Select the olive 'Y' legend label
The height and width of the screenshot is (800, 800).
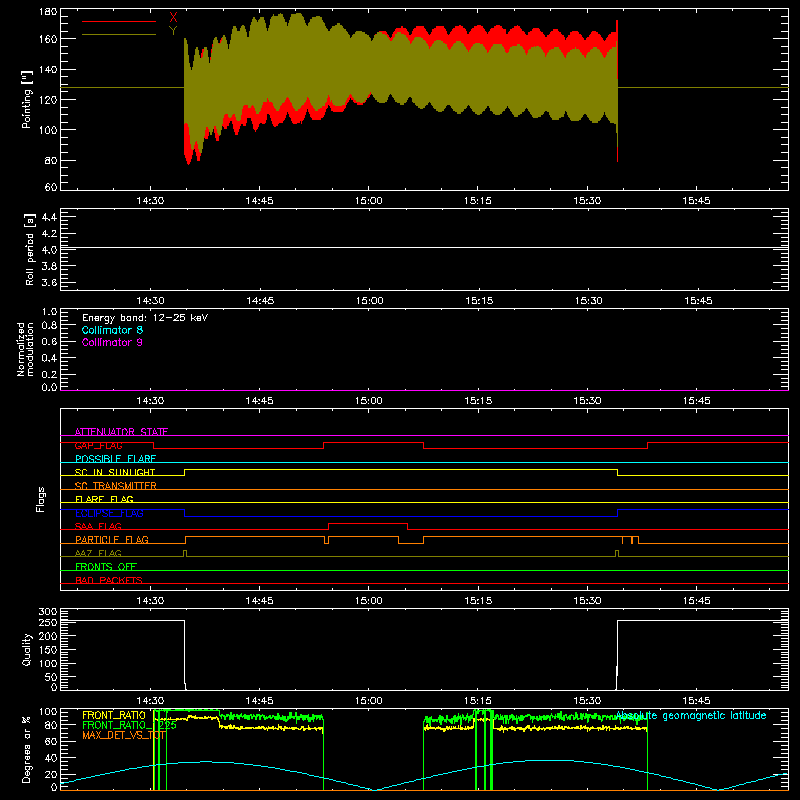pos(173,31)
